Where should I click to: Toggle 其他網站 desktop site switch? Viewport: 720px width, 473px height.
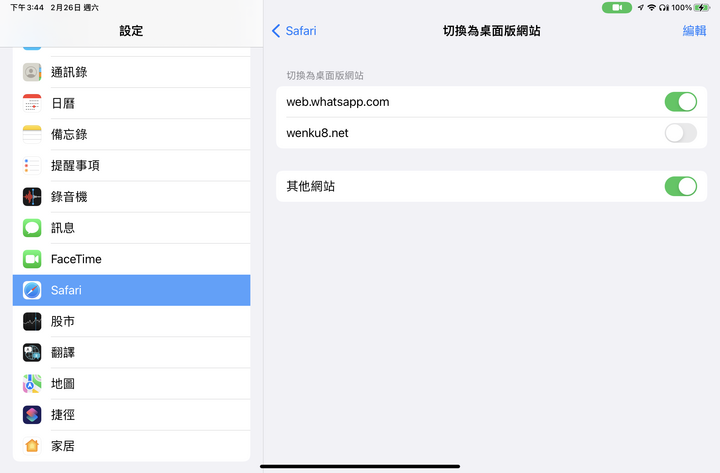681,186
